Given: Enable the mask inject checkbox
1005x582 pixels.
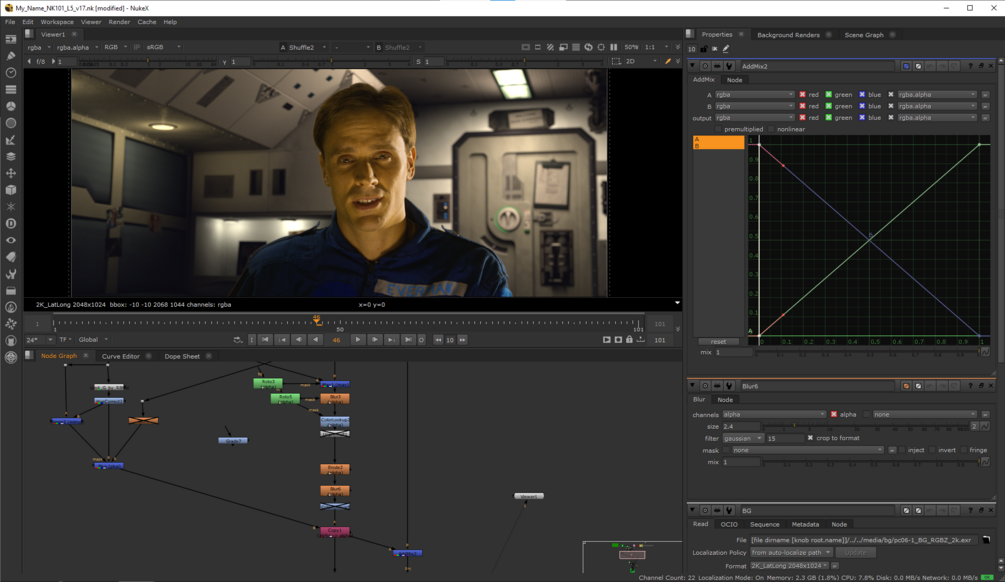Looking at the screenshot, I should point(902,450).
